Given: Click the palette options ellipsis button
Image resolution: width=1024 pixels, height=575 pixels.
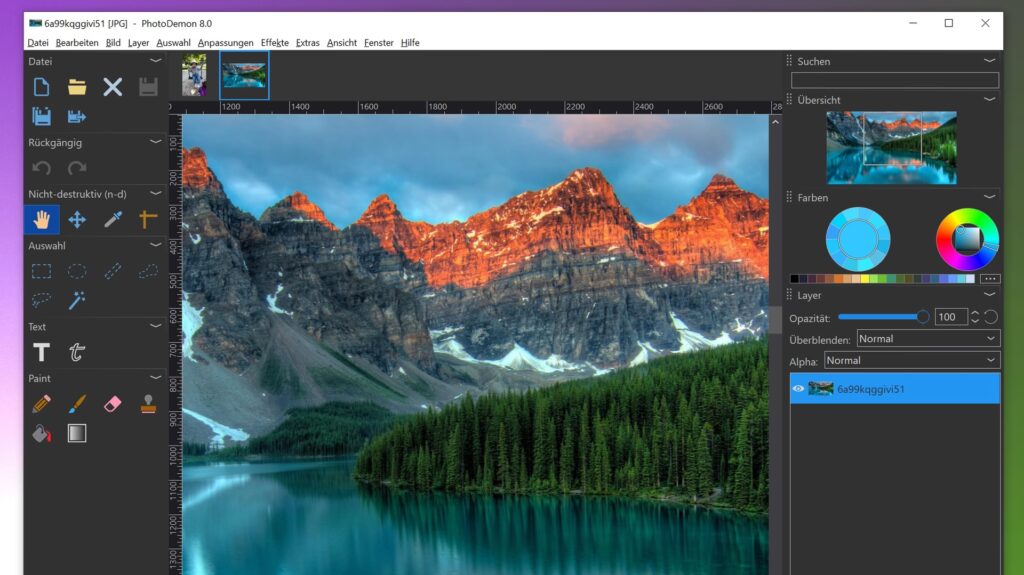Looking at the screenshot, I should pyautogui.click(x=990, y=279).
